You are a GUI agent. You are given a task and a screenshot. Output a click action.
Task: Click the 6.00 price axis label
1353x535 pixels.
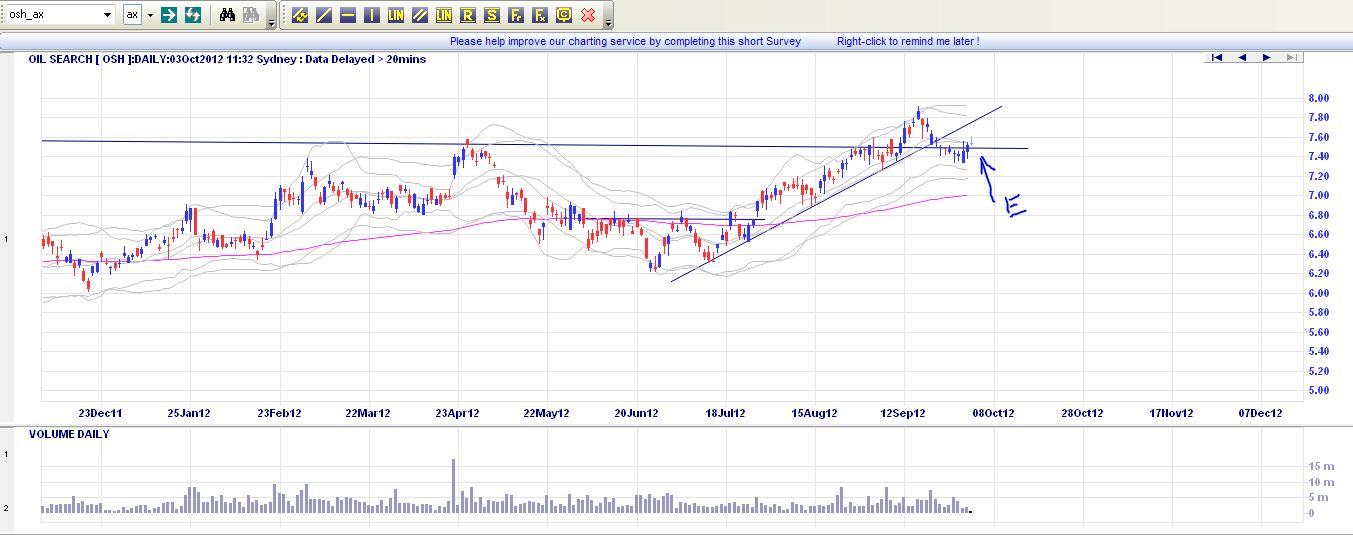[x=1318, y=293]
